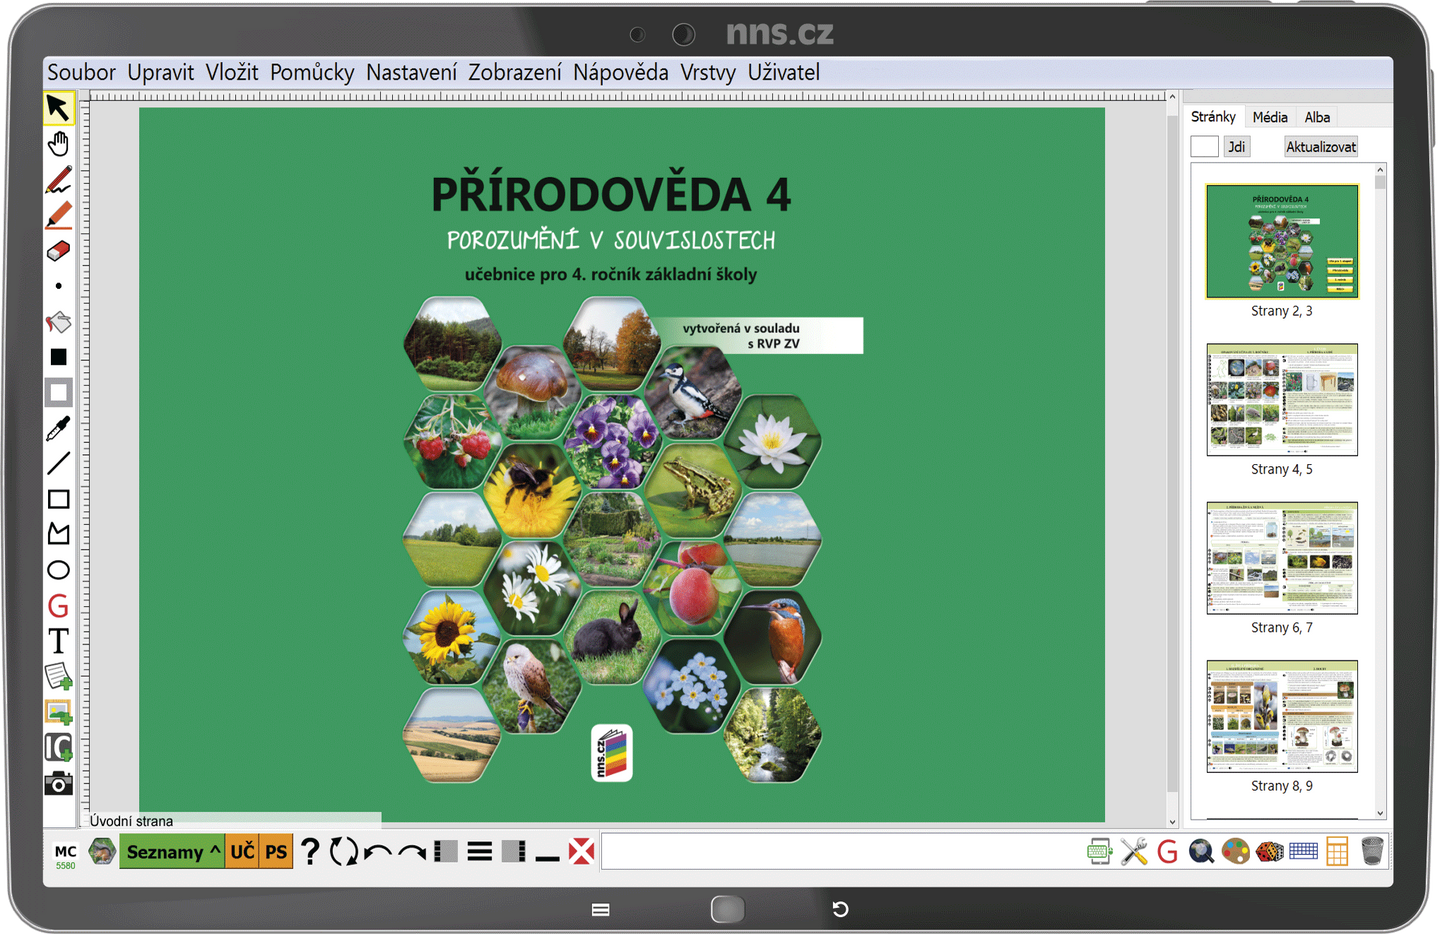Image resolution: width=1440 pixels, height=934 pixels.
Task: Pick the highlighter drawing tool
Action: point(58,213)
